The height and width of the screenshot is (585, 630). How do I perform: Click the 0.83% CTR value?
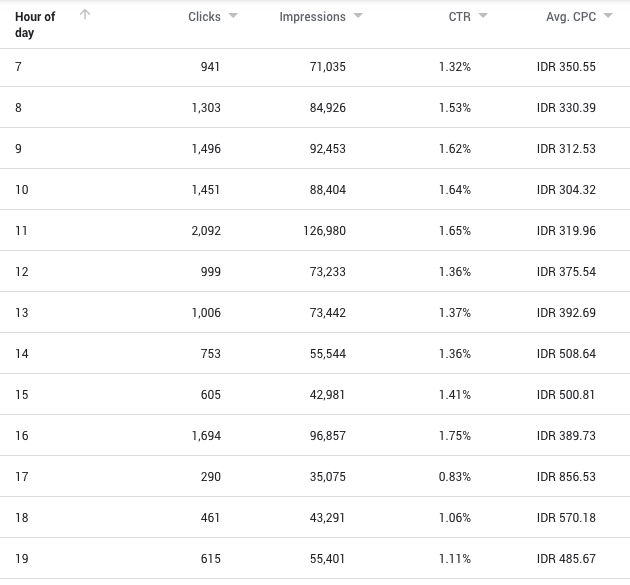coord(455,477)
